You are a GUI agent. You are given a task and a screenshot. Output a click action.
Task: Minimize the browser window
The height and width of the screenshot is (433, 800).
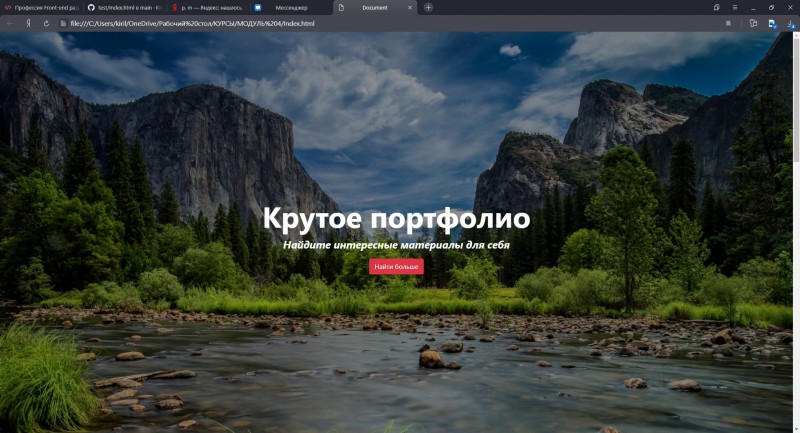(x=753, y=8)
